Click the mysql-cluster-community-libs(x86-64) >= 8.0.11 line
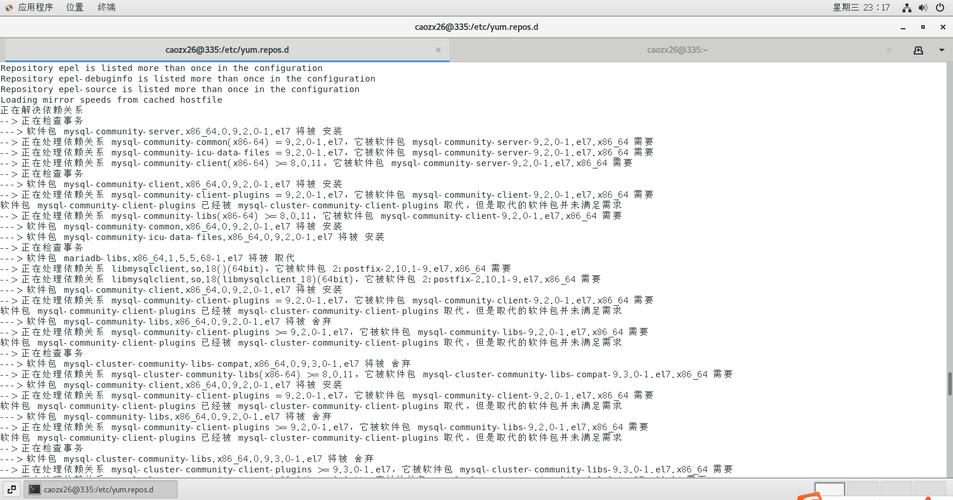The width and height of the screenshot is (953, 500). pos(366,374)
